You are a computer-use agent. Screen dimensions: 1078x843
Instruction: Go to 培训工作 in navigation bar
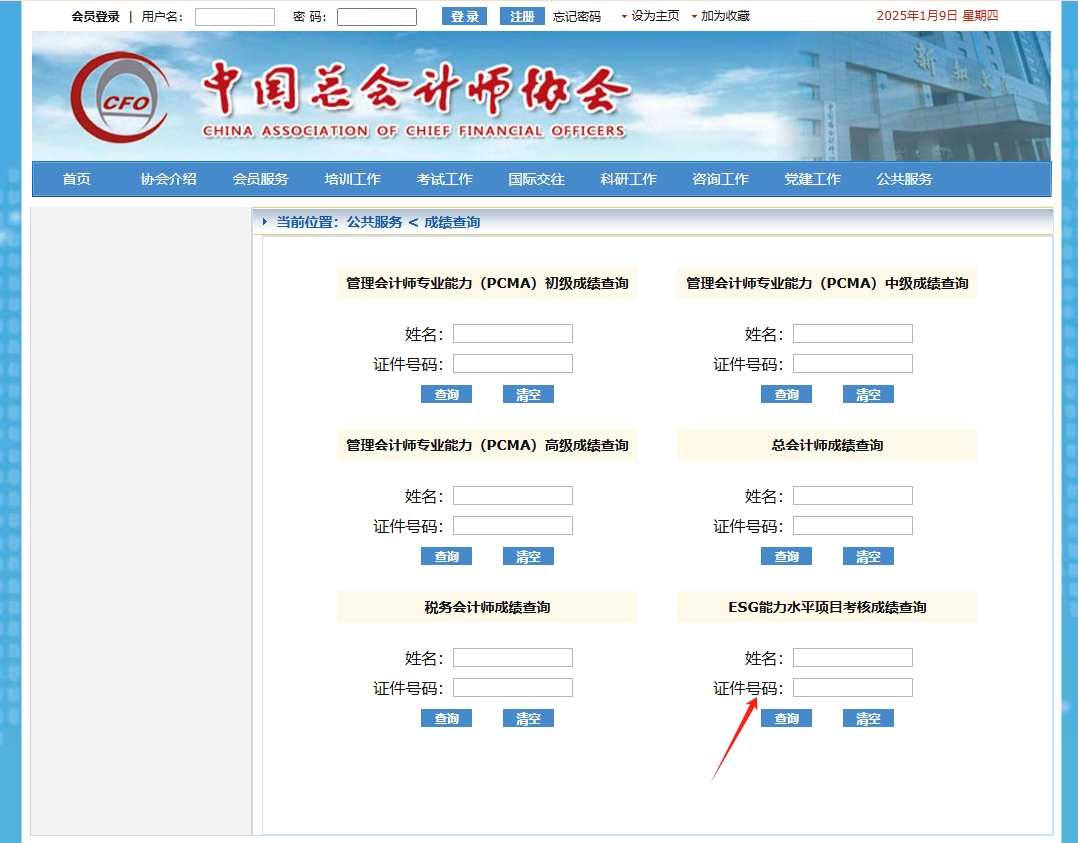pos(352,179)
